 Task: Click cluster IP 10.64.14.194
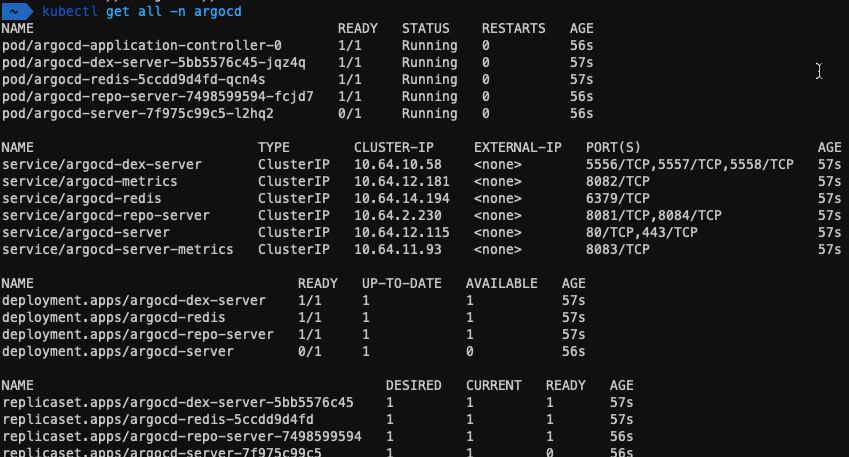(x=402, y=199)
